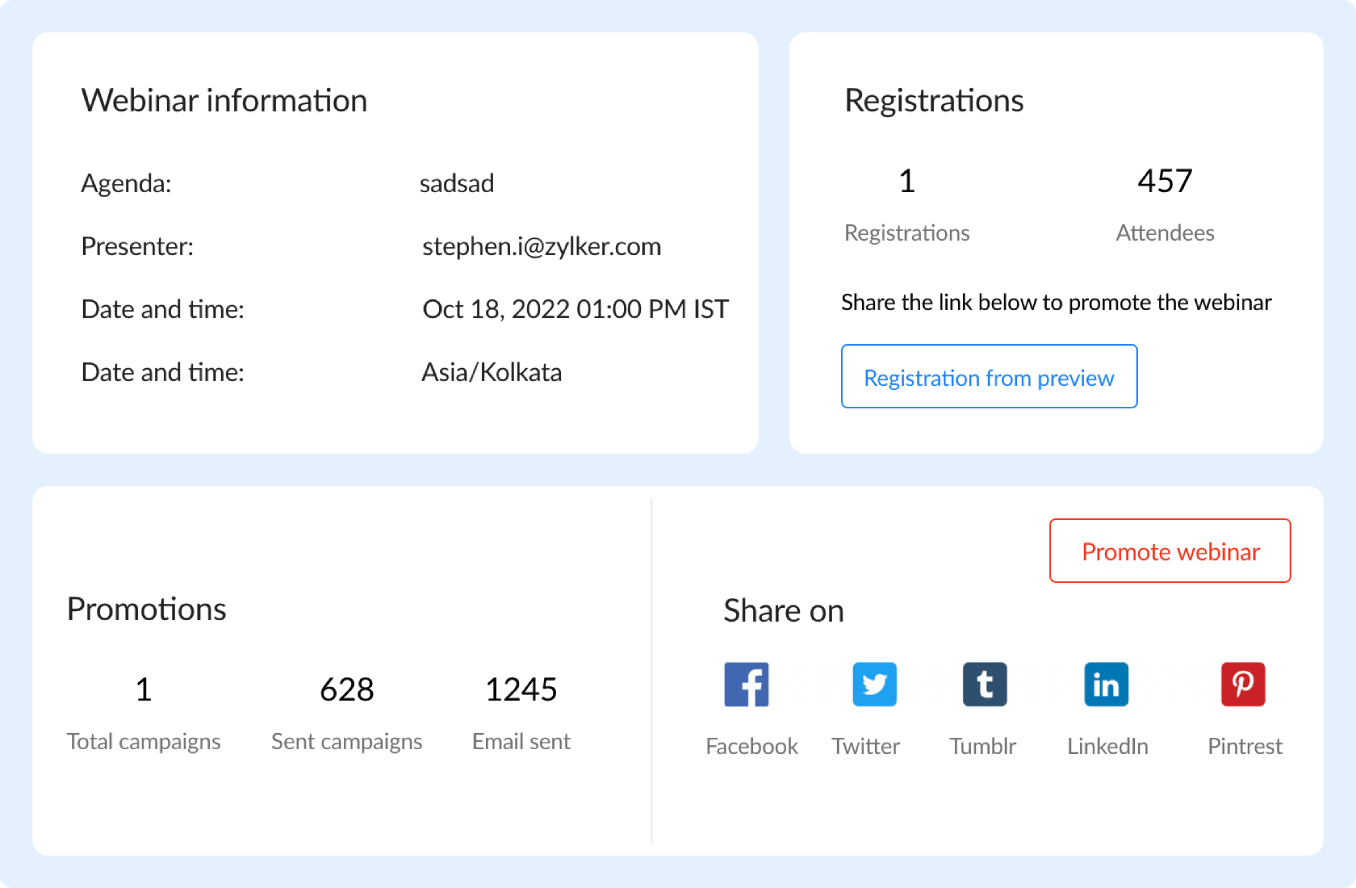Viewport: 1356px width, 888px height.
Task: Select the Twitter share icon
Action: 874,684
